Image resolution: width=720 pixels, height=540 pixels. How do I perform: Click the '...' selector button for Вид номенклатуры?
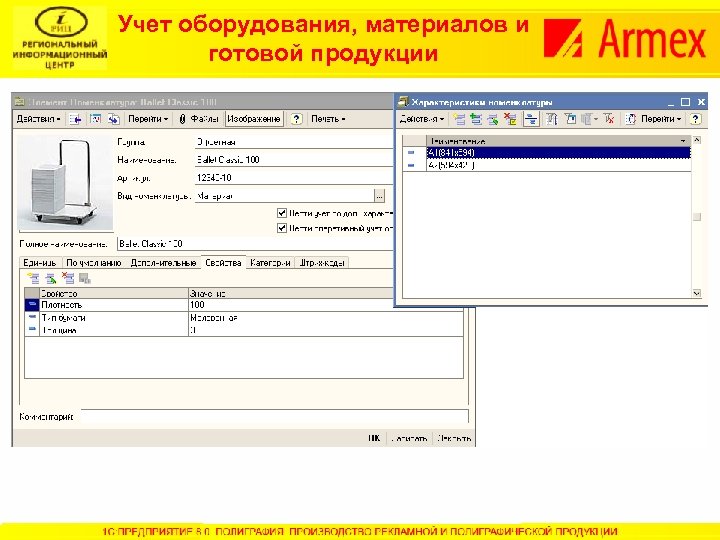[x=379, y=196]
